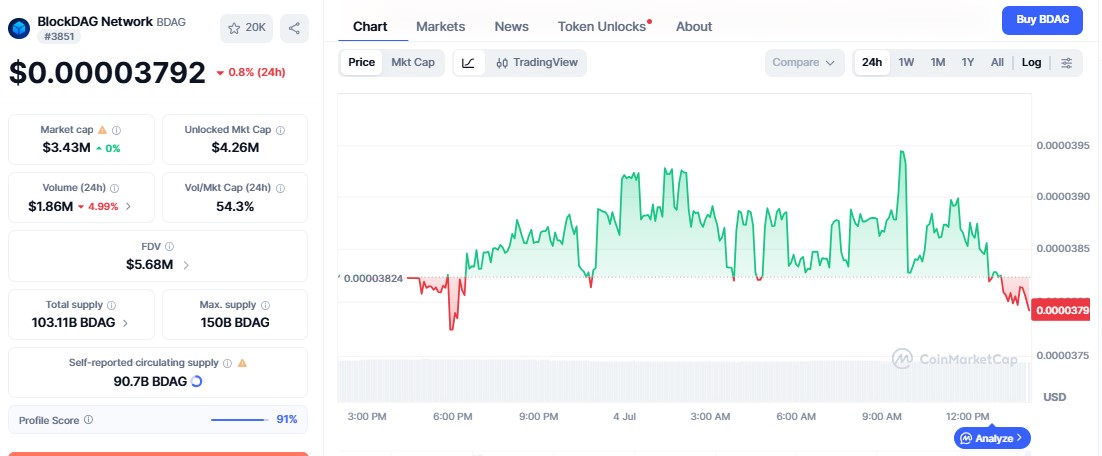
Task: Open the Token Unlocks tab
Action: coord(603,27)
